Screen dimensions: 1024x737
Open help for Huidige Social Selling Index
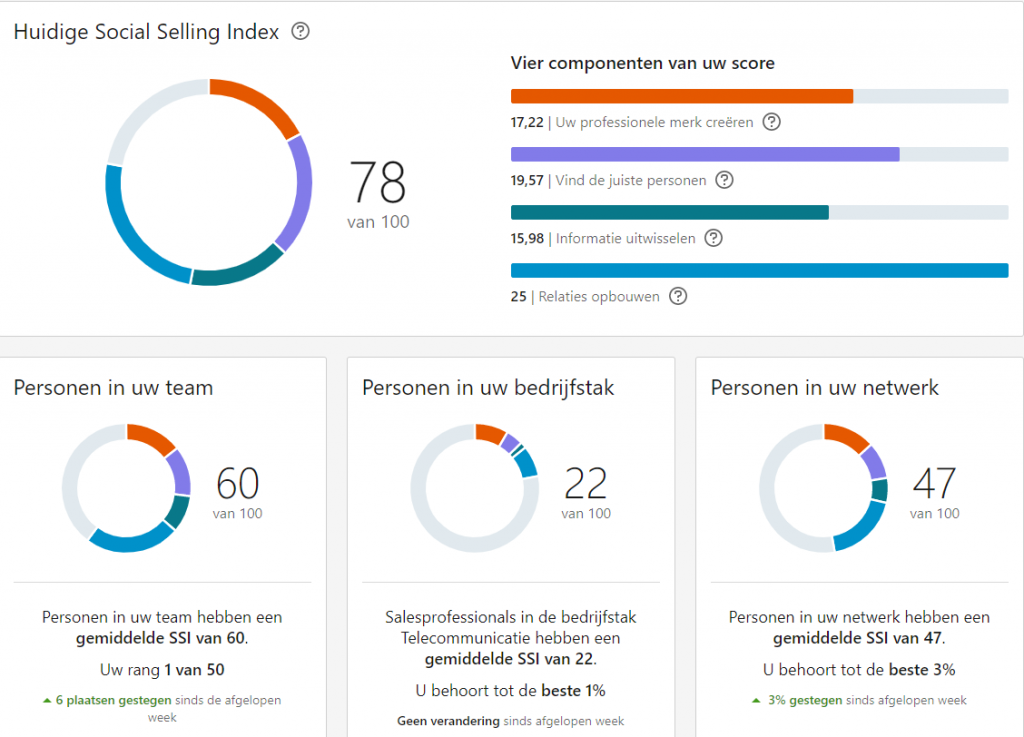click(x=300, y=32)
